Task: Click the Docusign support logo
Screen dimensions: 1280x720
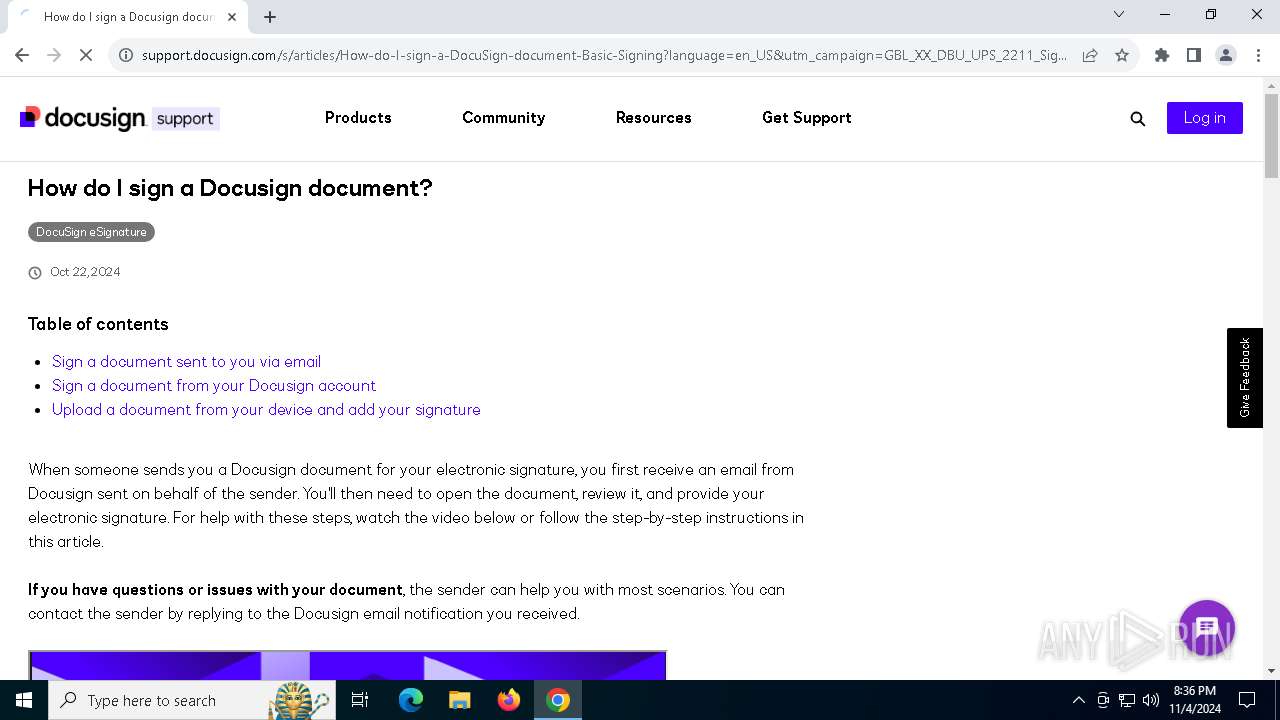Action: coord(119,118)
